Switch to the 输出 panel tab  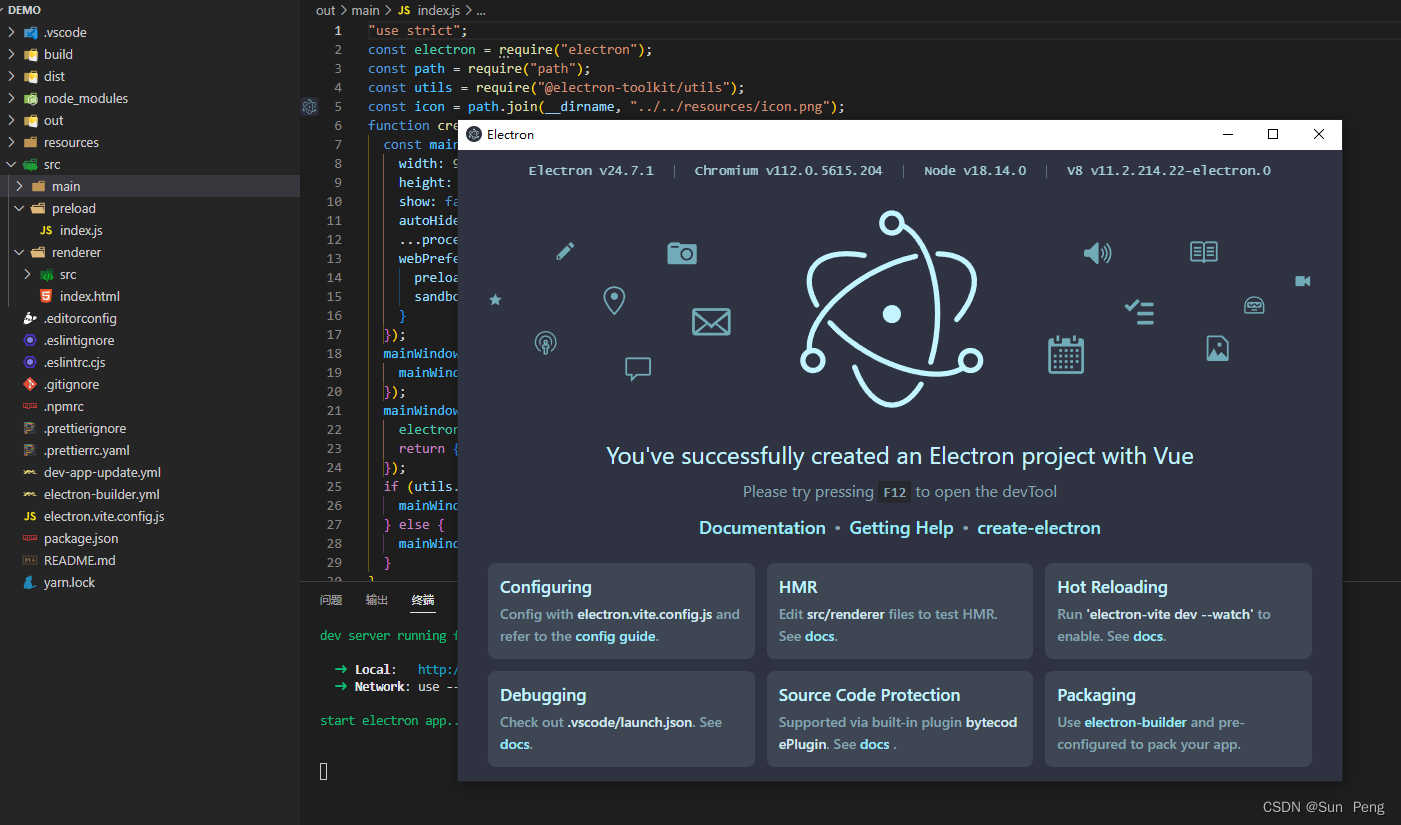(377, 600)
